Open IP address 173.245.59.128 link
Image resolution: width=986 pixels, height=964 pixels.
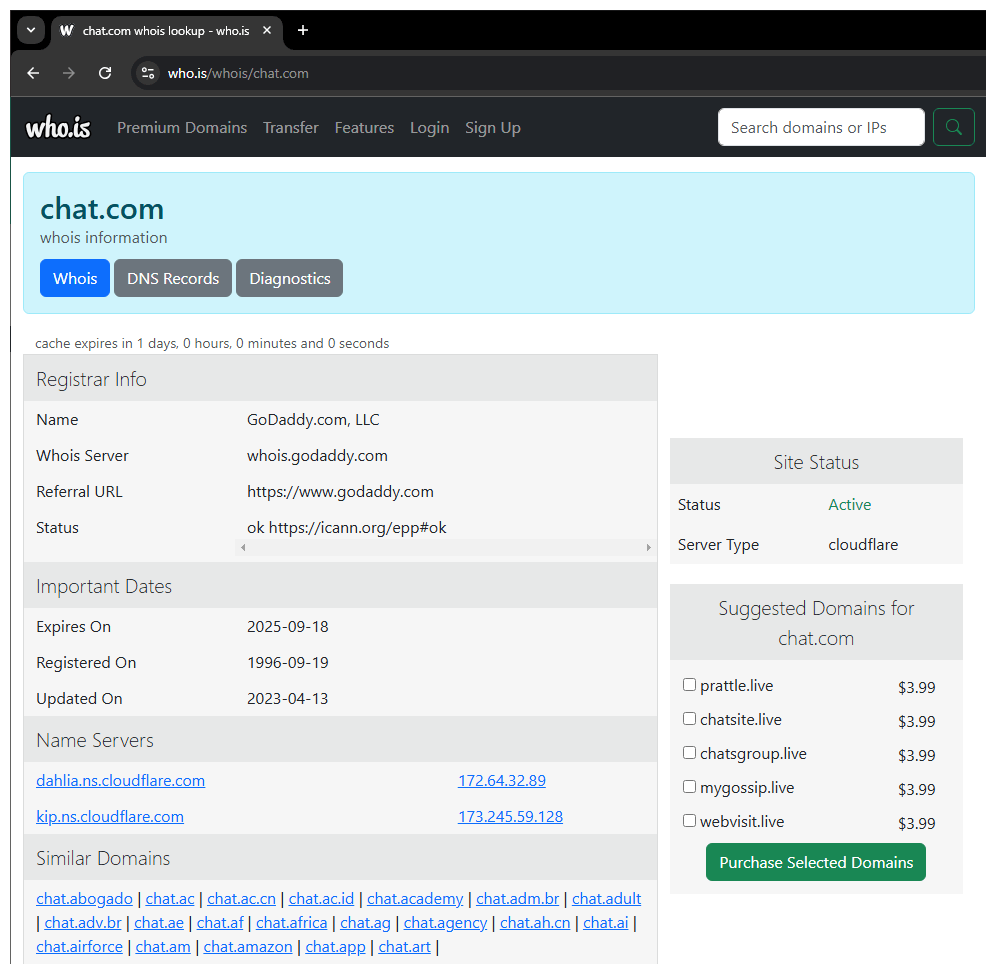[x=510, y=816]
